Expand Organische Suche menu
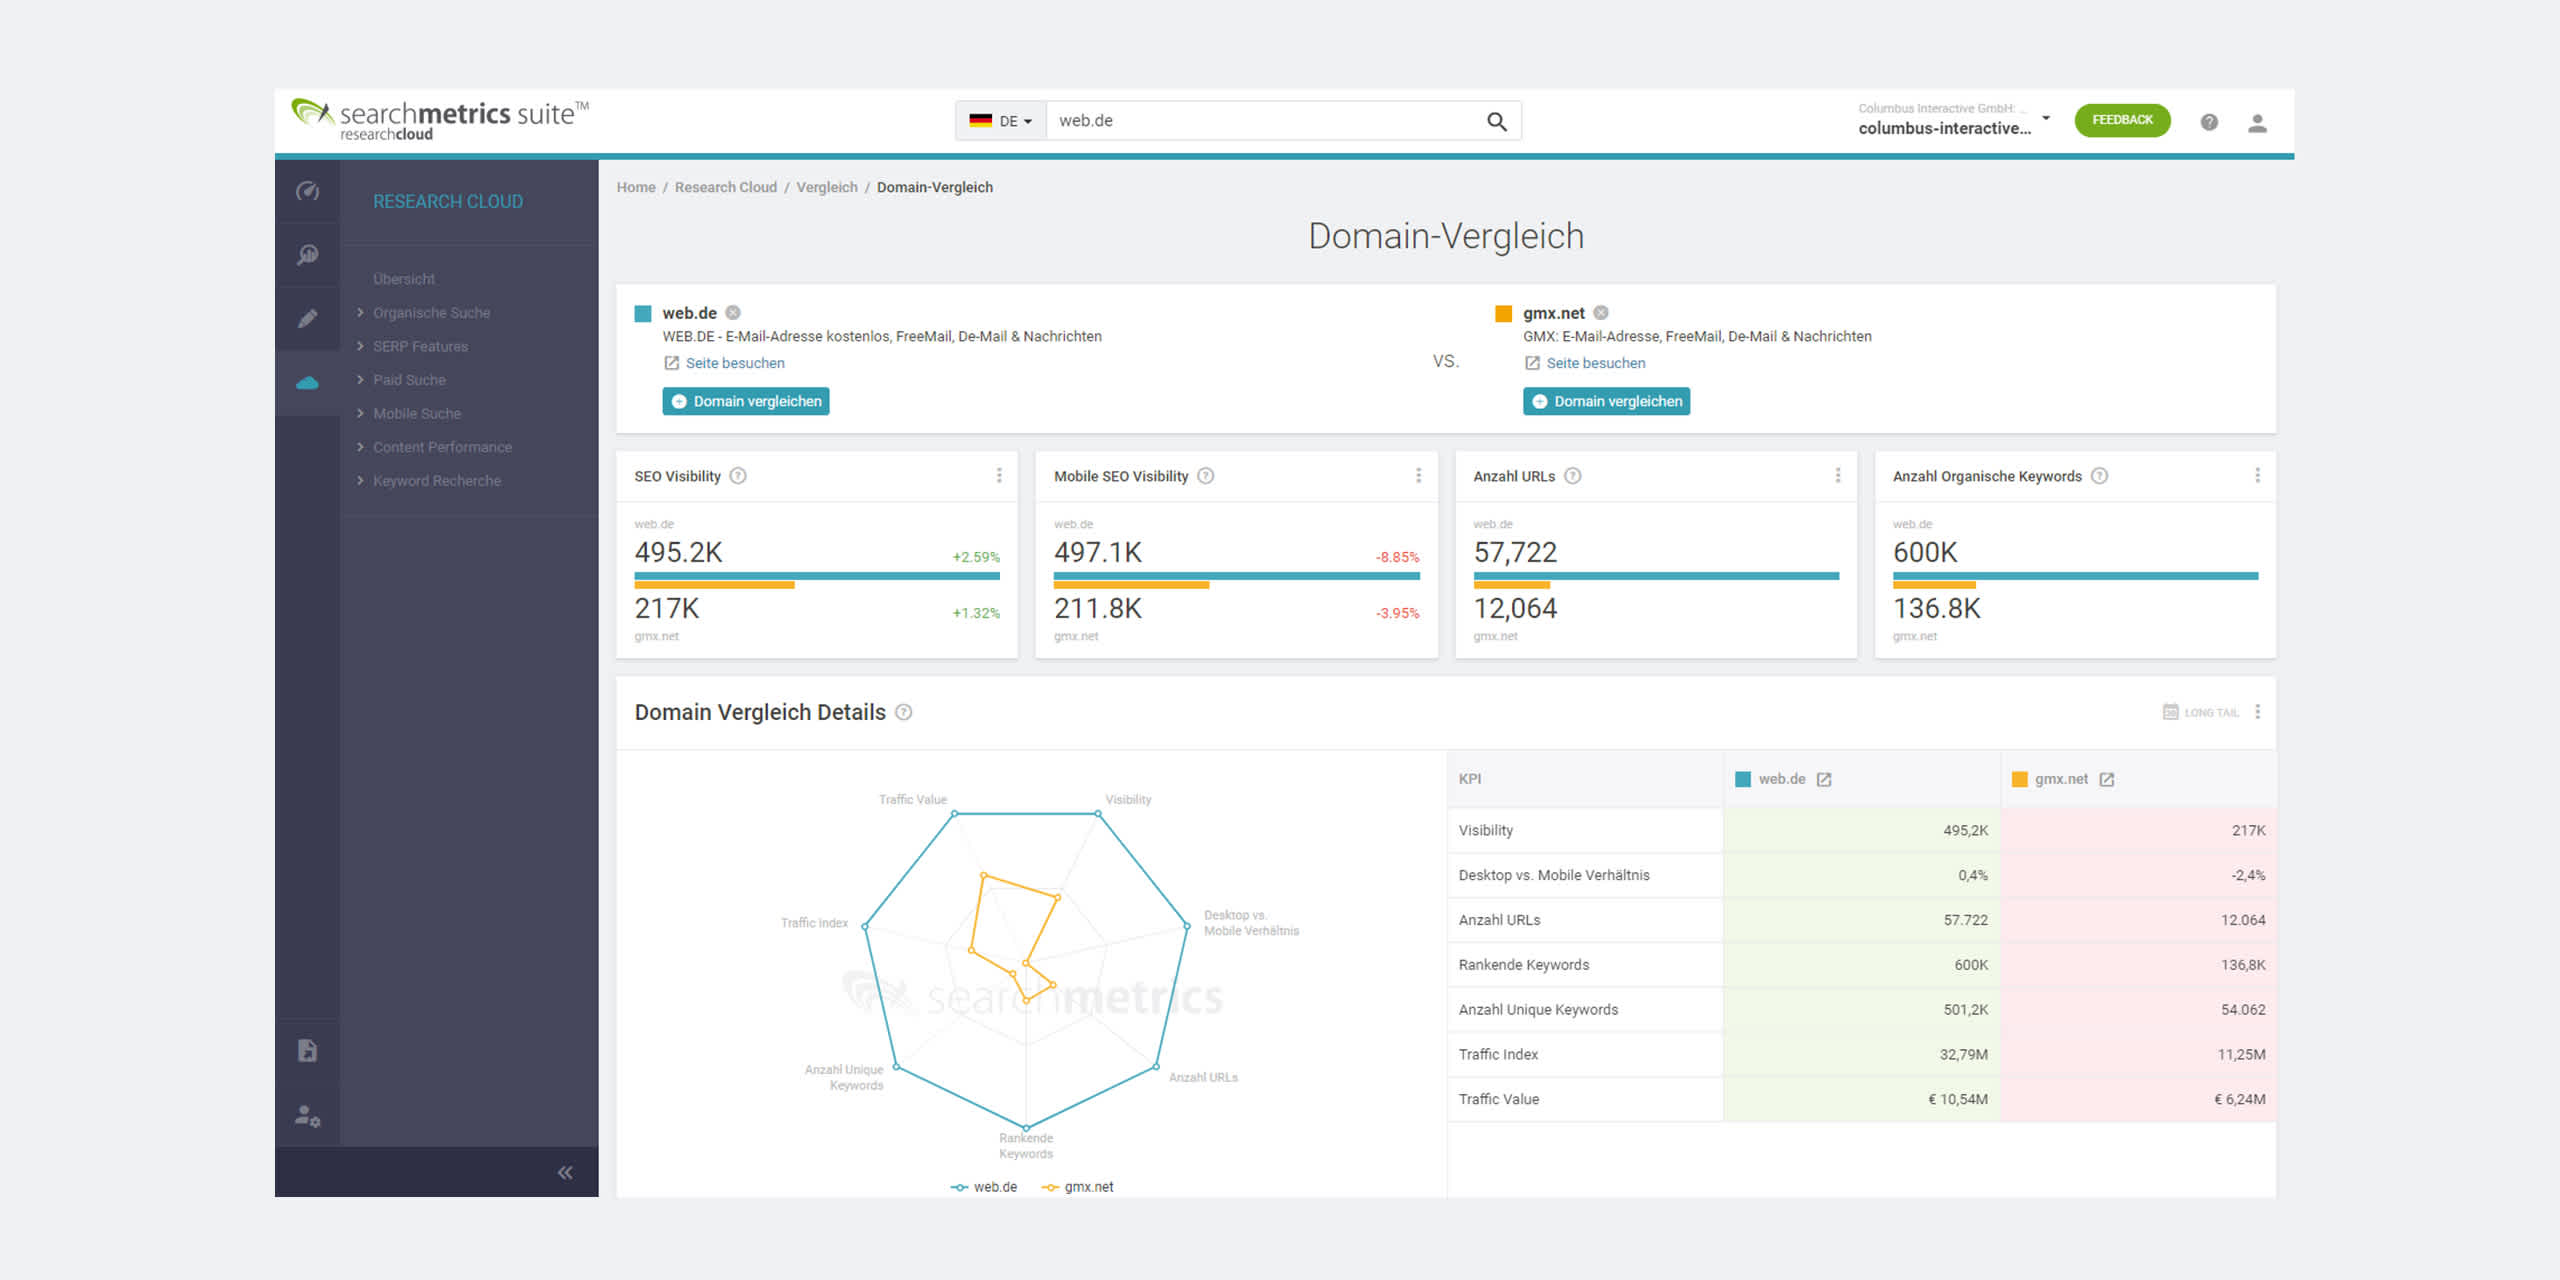 [431, 313]
